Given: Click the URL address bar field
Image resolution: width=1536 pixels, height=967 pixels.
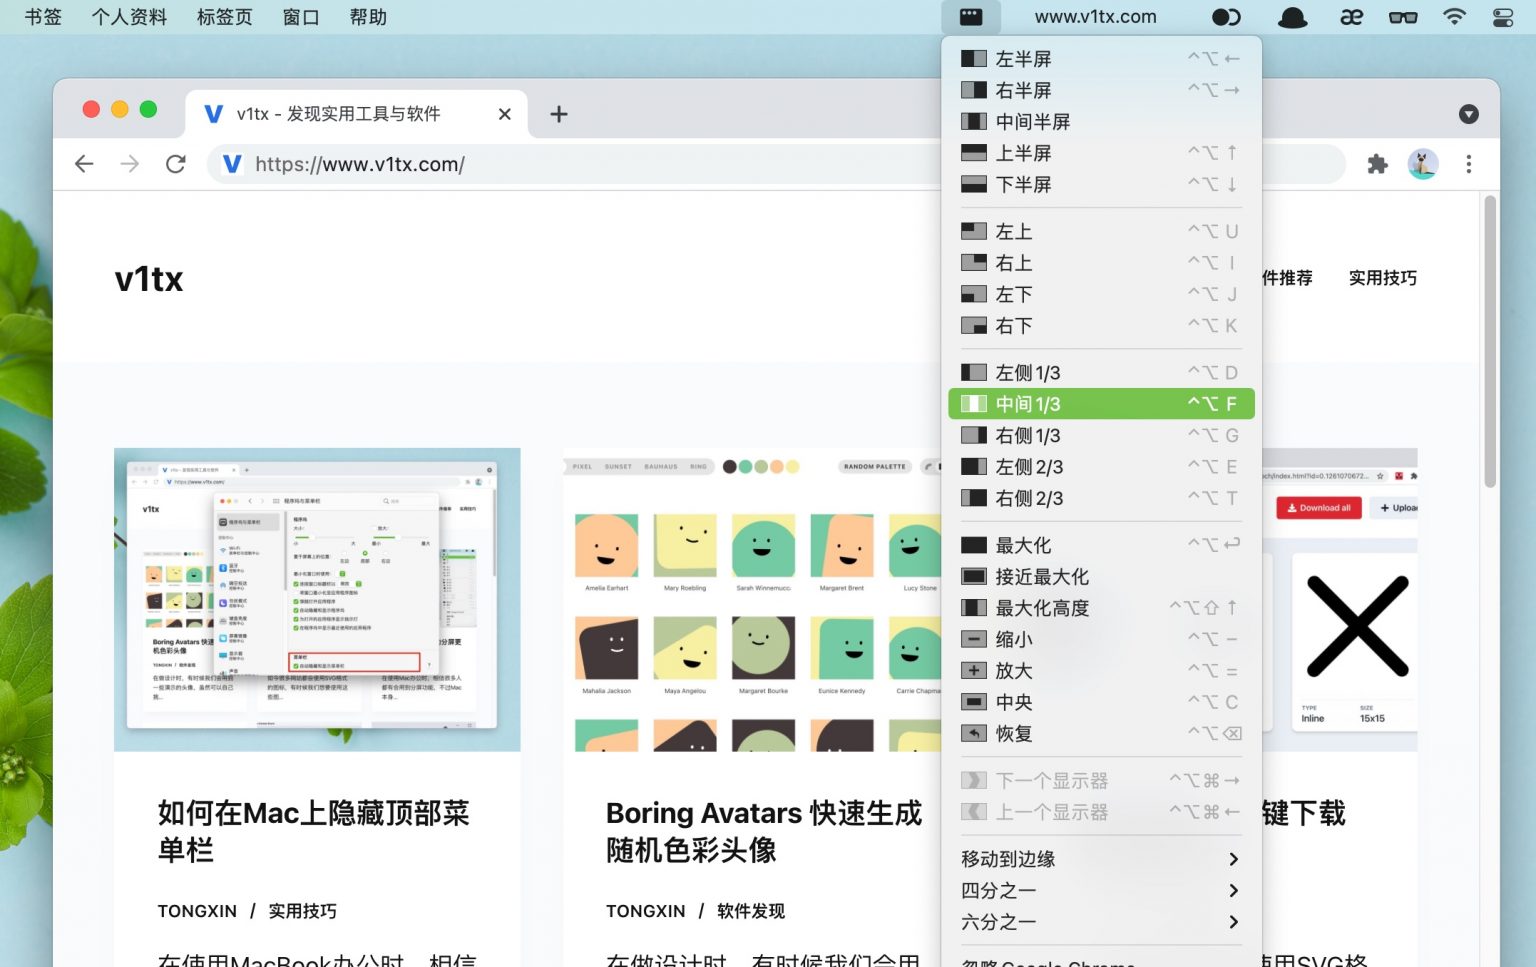Looking at the screenshot, I should (600, 164).
